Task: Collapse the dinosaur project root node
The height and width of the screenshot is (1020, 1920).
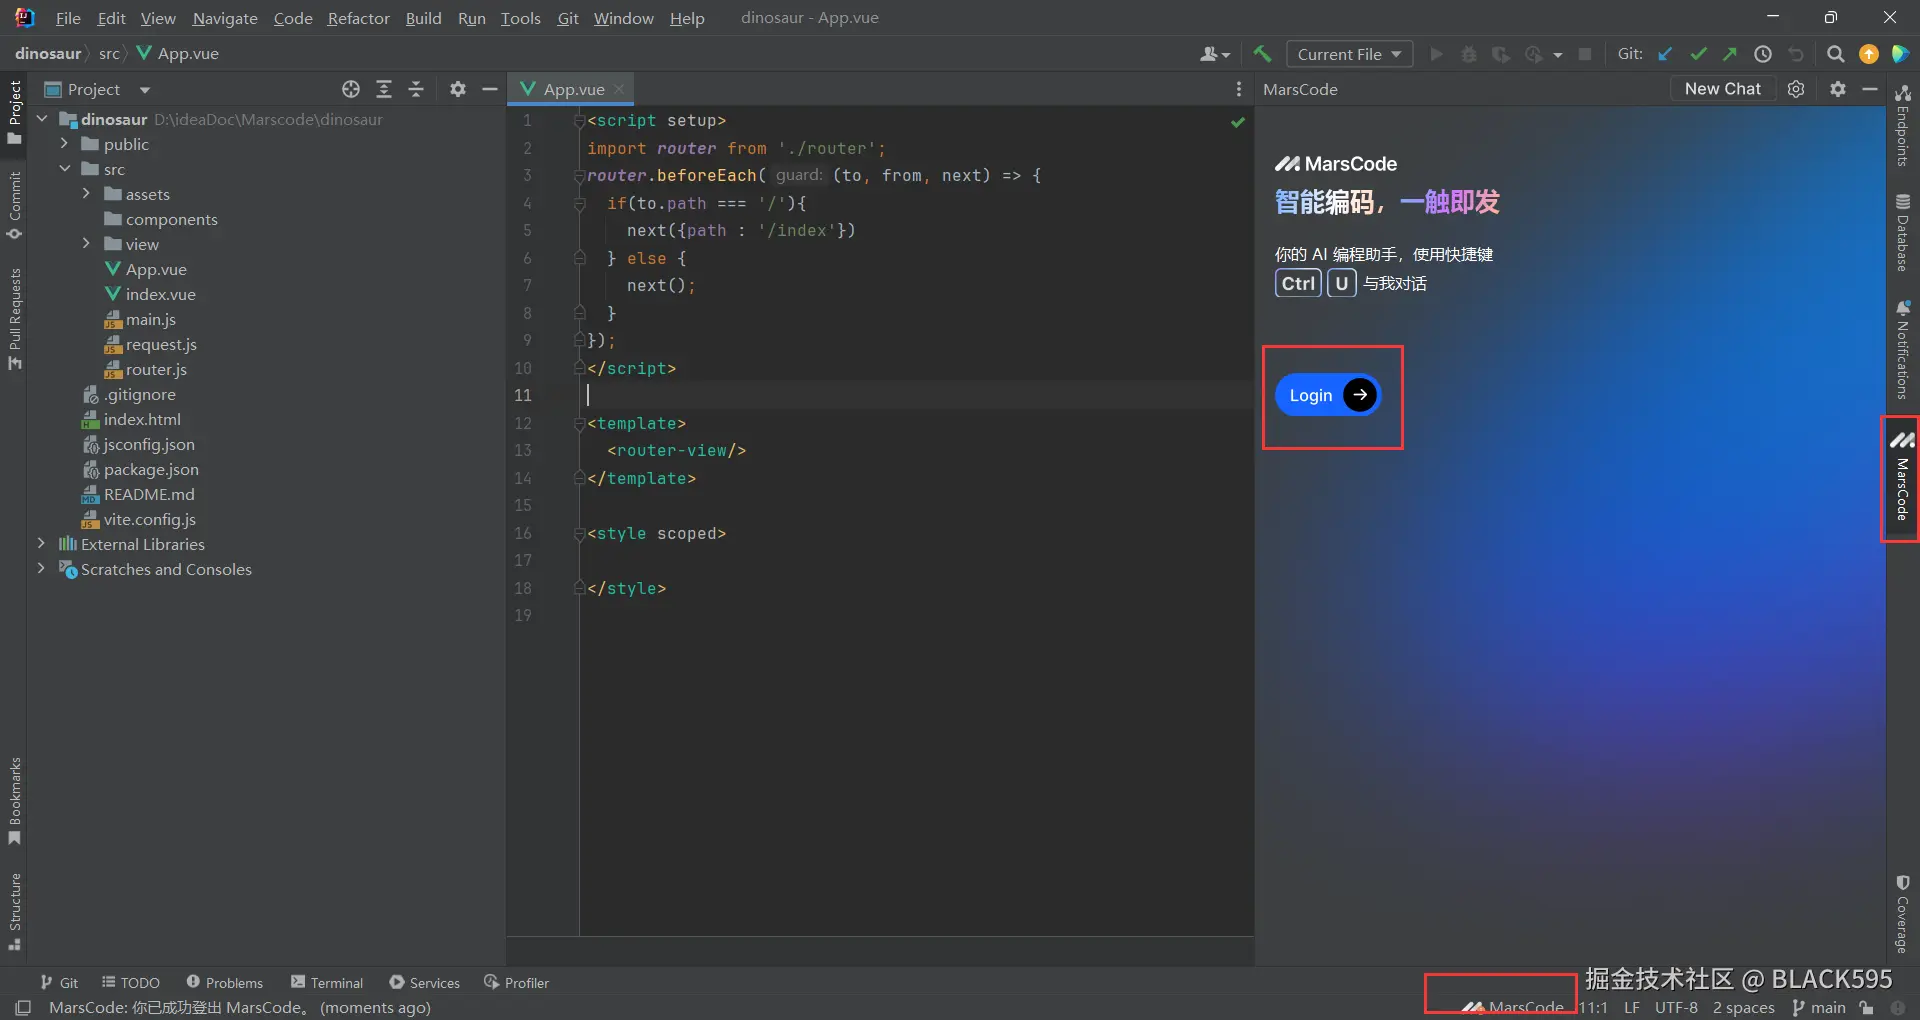Action: [42, 119]
